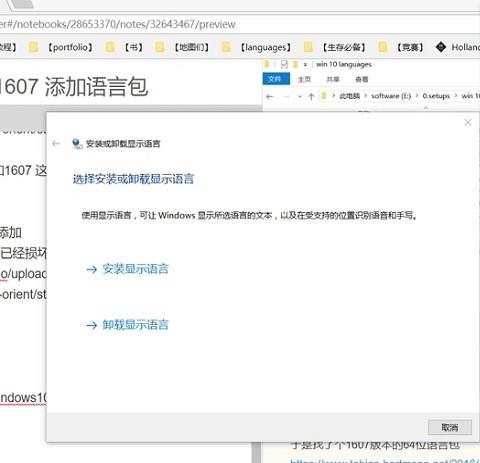
Task: Select 0.setups in Explorer breadcrumb
Action: tap(436, 96)
